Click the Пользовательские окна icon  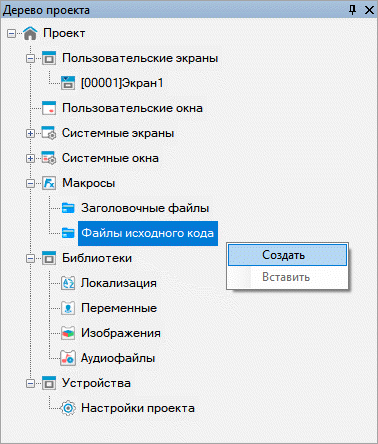[49, 108]
